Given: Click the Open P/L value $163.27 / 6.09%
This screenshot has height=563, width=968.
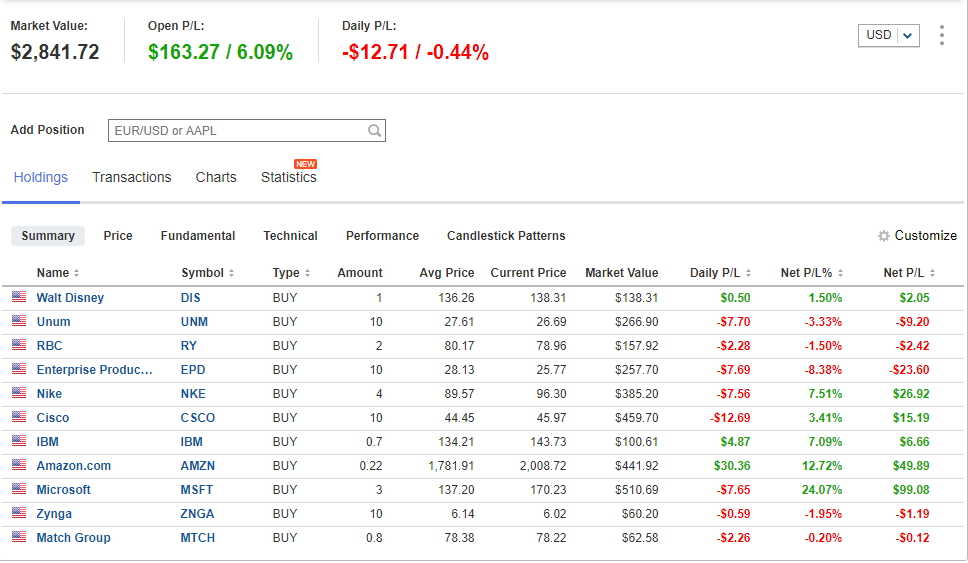Looking at the screenshot, I should pyautogui.click(x=220, y=52).
